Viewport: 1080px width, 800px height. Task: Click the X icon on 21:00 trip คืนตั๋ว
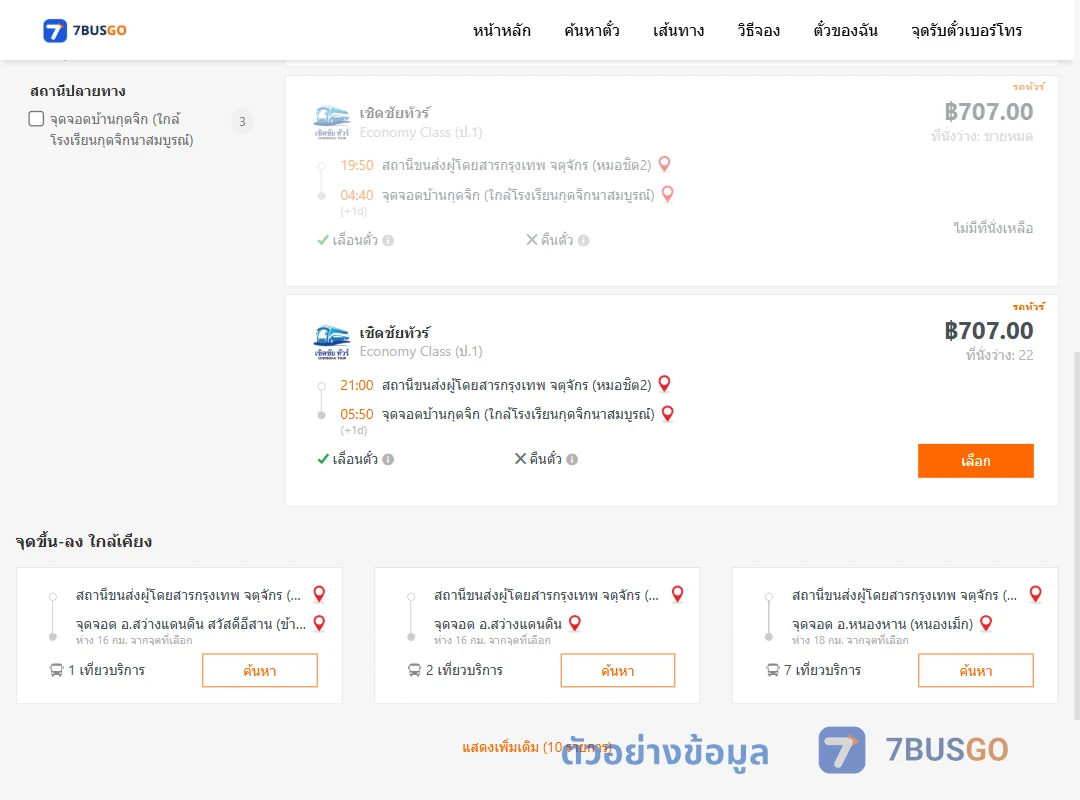pyautogui.click(x=521, y=459)
